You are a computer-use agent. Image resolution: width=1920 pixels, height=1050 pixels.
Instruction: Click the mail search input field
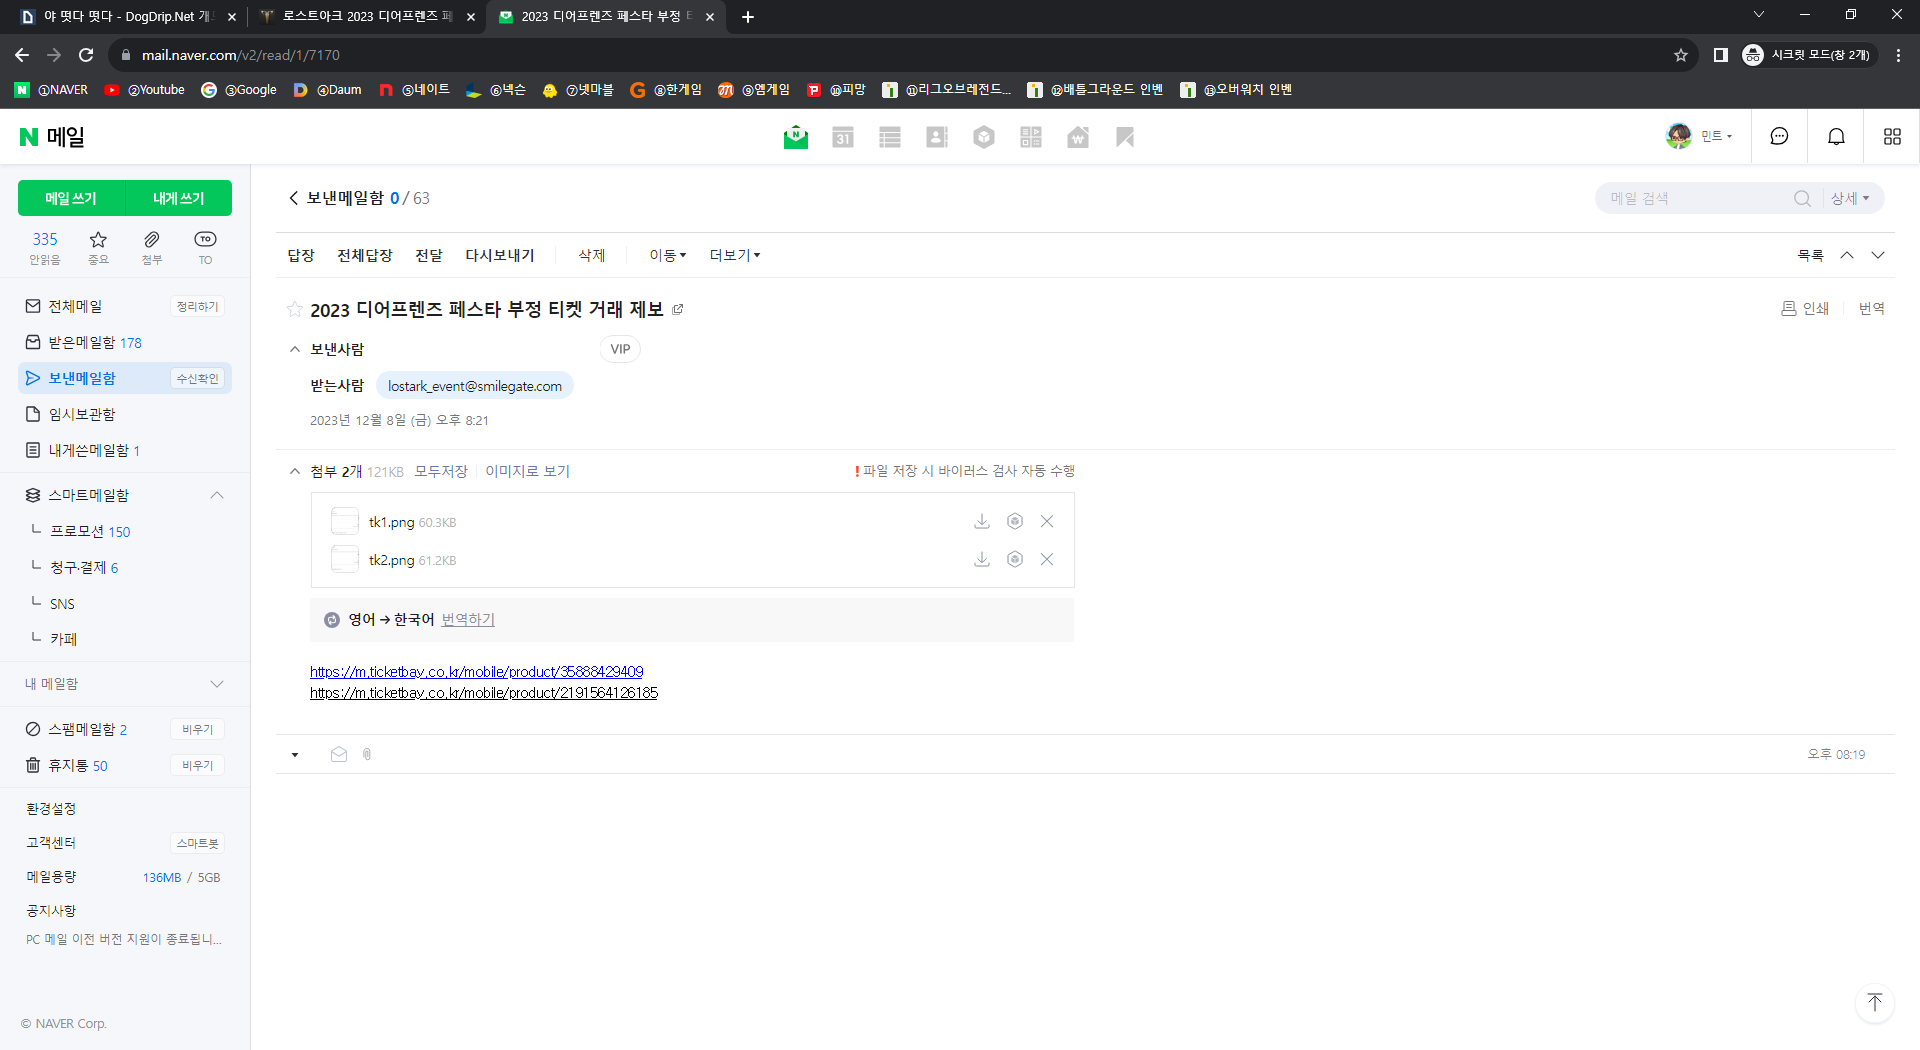1695,198
